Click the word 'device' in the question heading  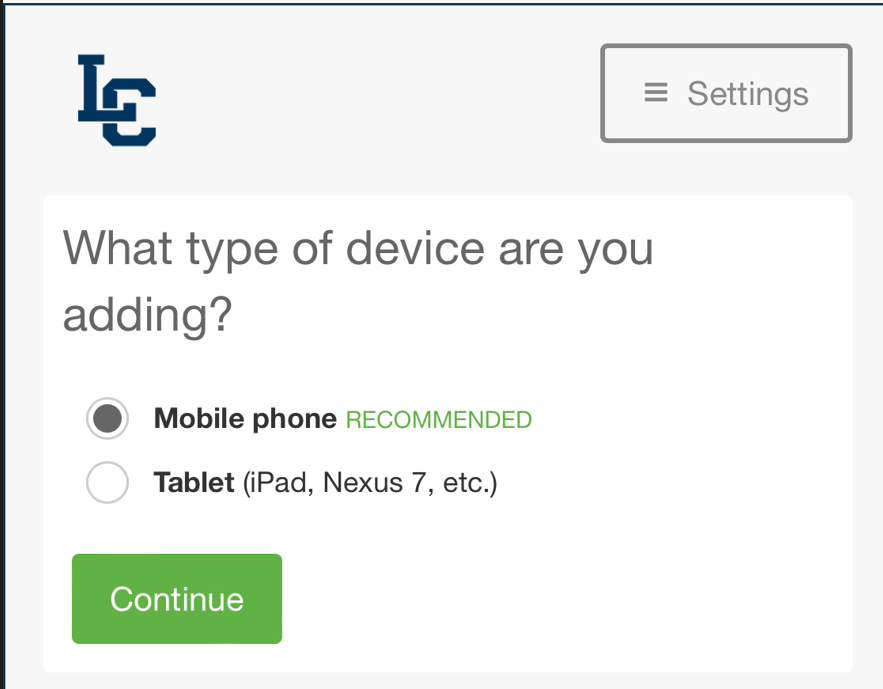tap(415, 249)
